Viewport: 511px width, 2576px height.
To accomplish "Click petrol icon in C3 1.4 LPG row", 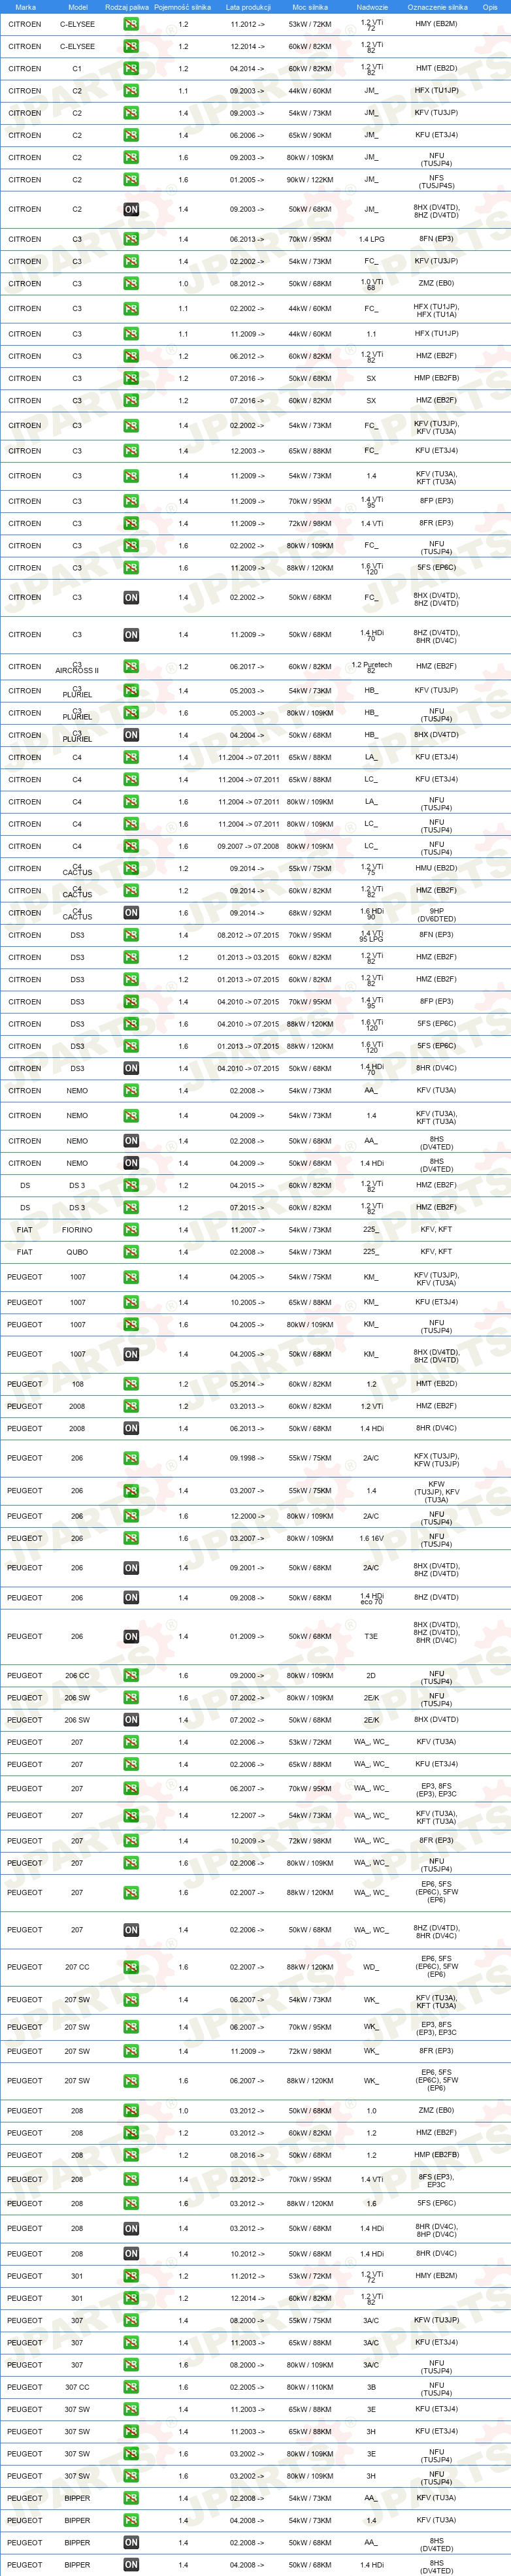I will pos(131,240).
